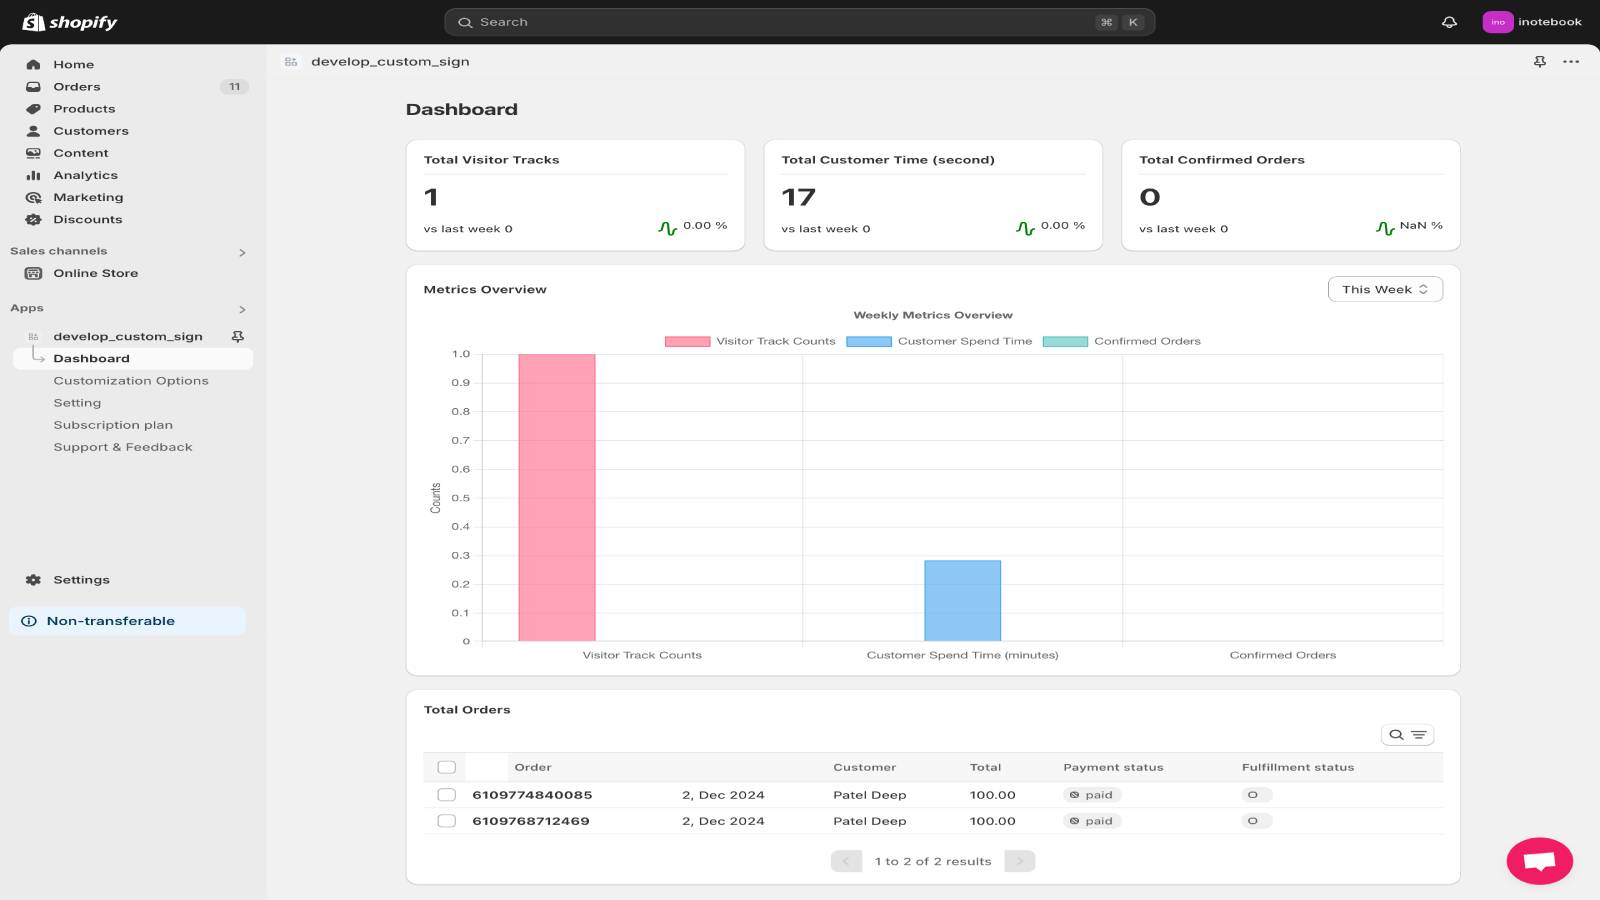Pin the develop_custom_sign app
The width and height of the screenshot is (1600, 900).
238,336
